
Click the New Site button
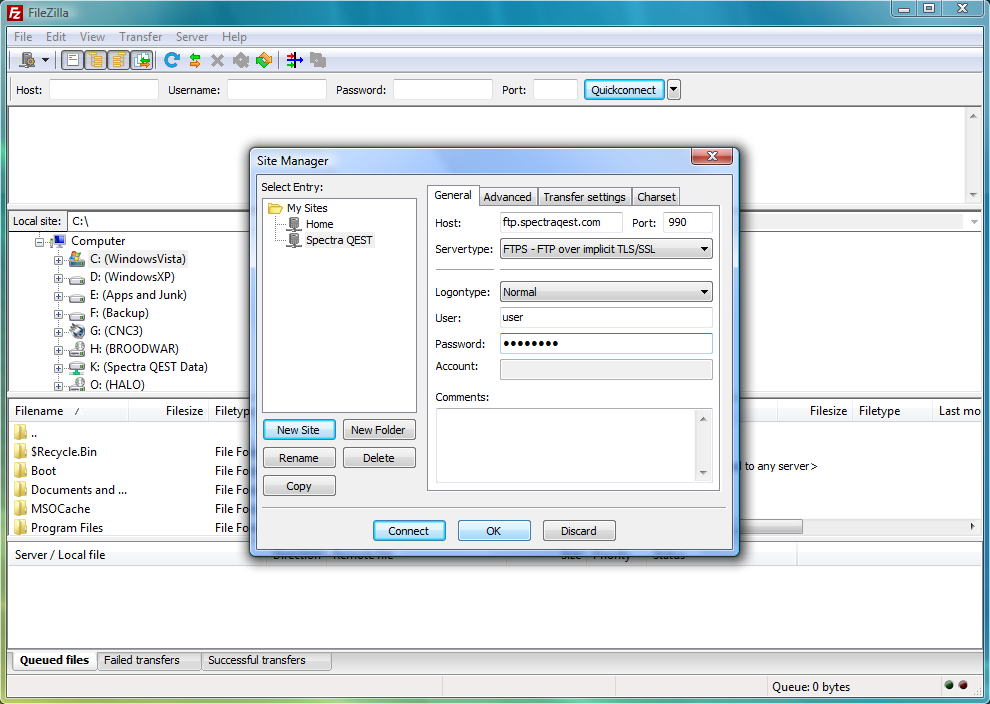coord(298,430)
